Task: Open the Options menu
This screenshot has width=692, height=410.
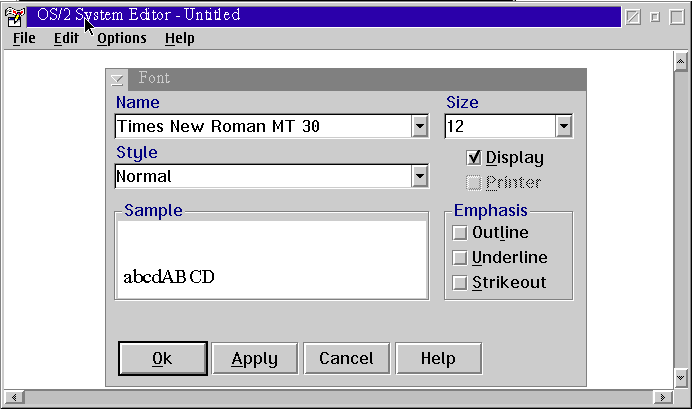Action: point(122,38)
